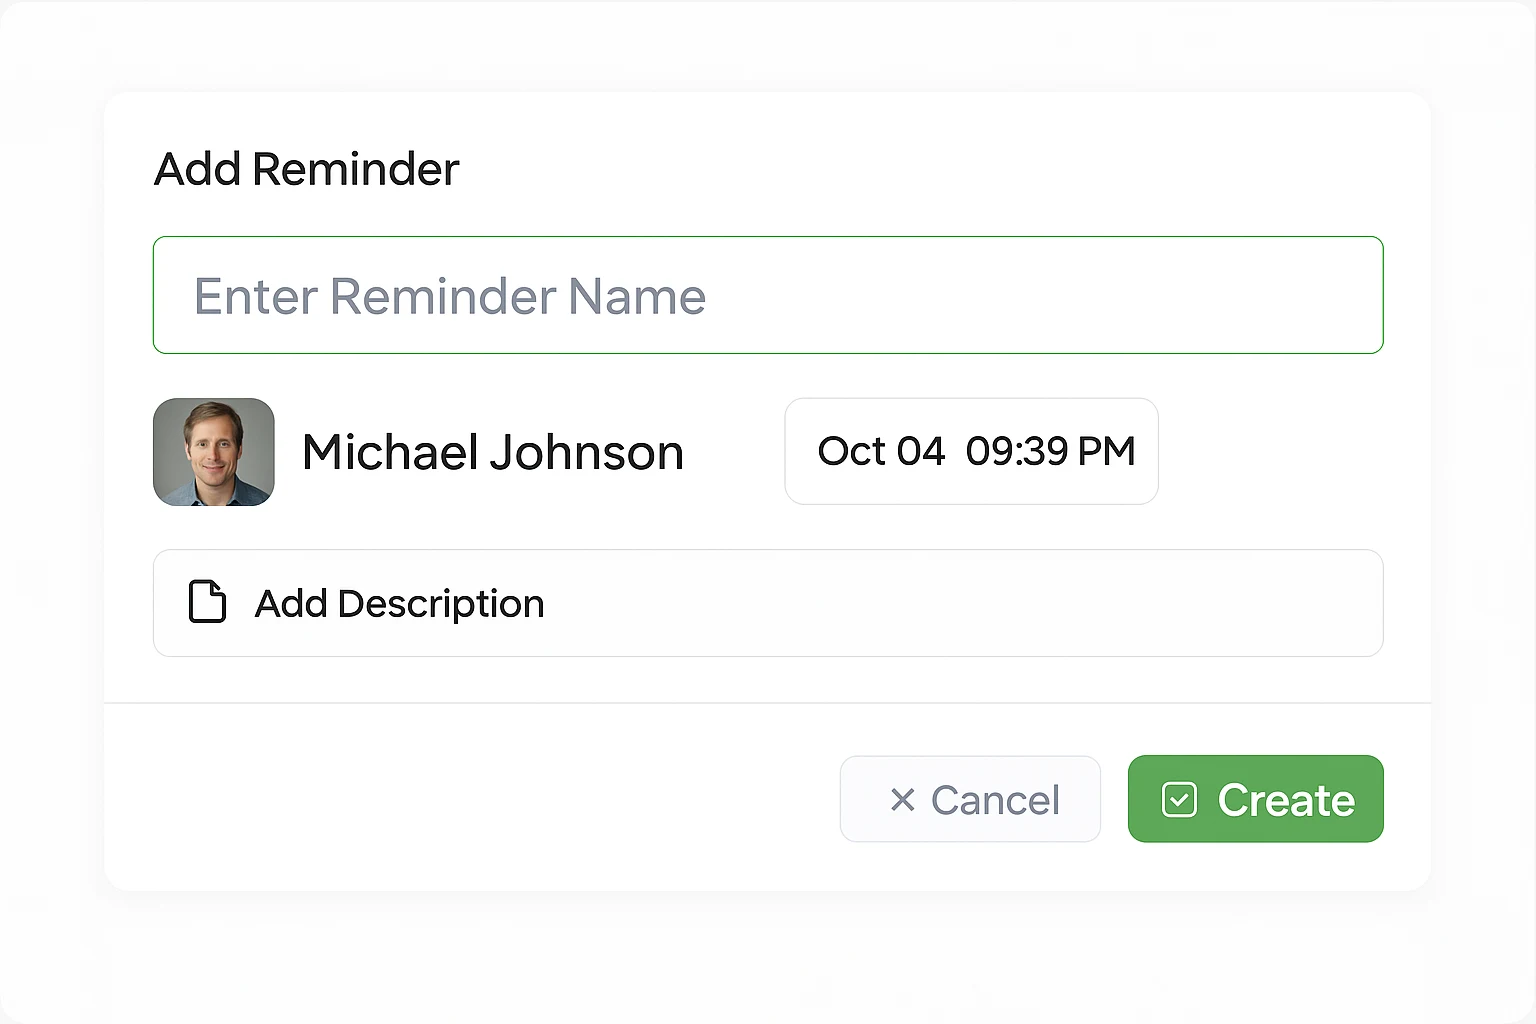1536x1024 pixels.
Task: Click the document icon beside Add Description
Action: [x=207, y=602]
